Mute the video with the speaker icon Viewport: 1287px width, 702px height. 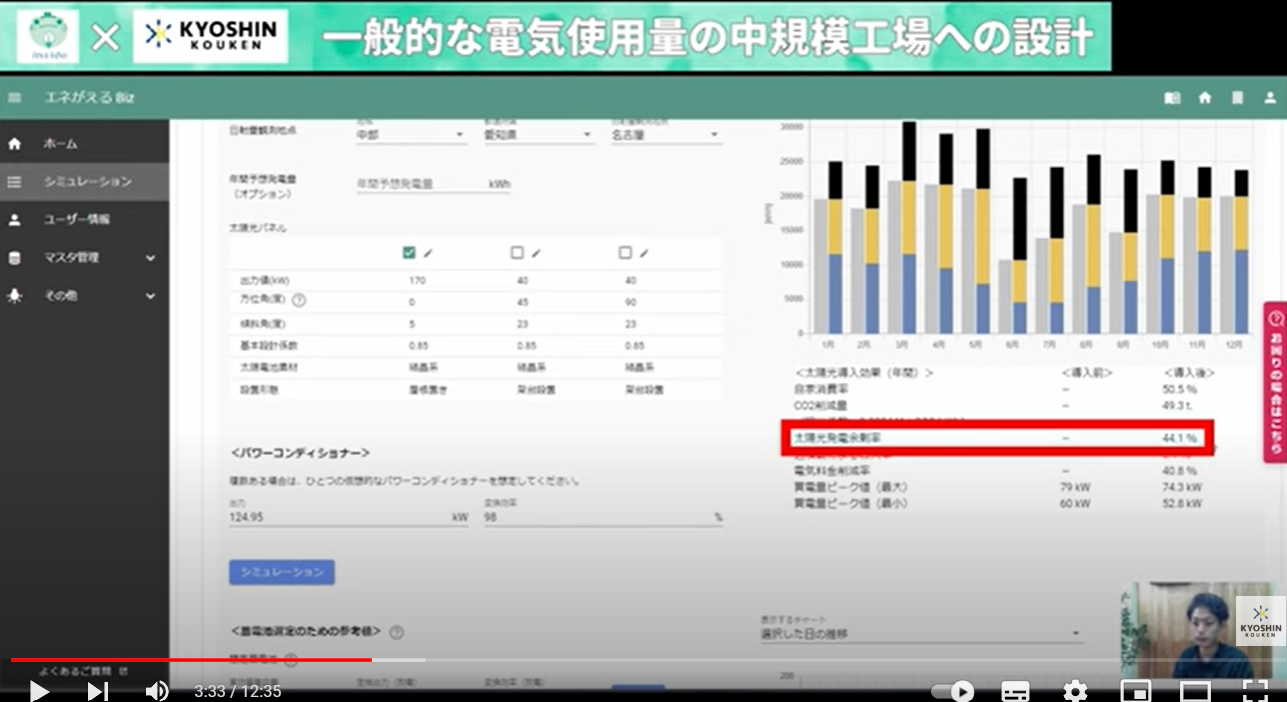click(157, 691)
